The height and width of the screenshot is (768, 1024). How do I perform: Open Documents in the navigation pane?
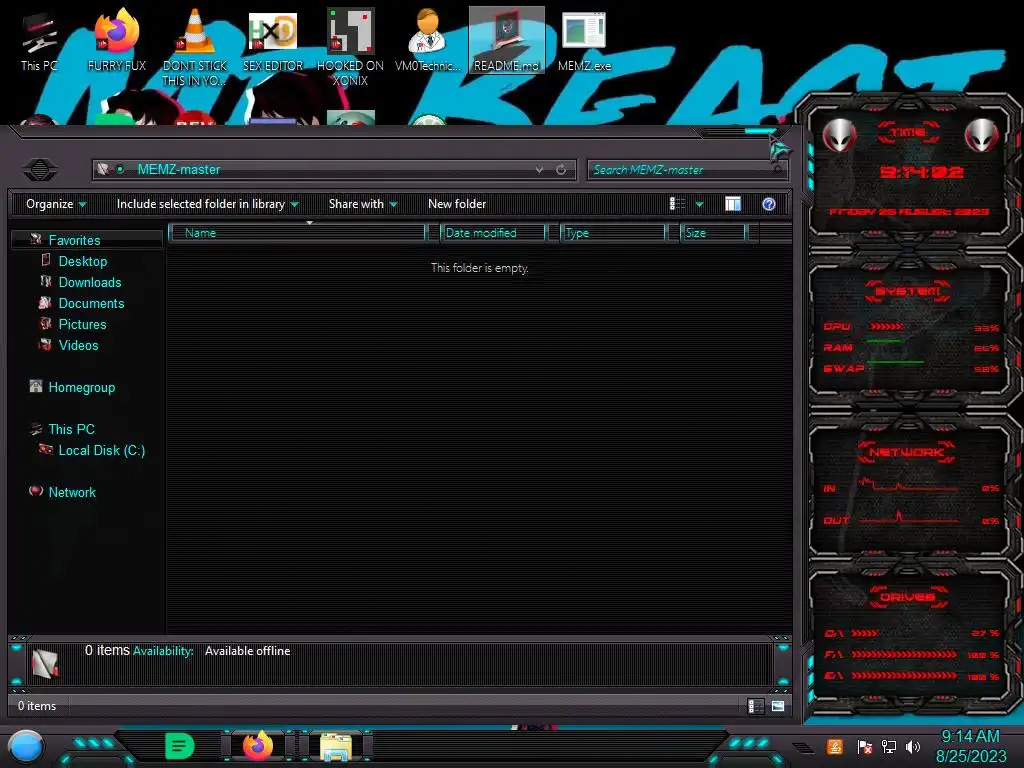pyautogui.click(x=91, y=303)
